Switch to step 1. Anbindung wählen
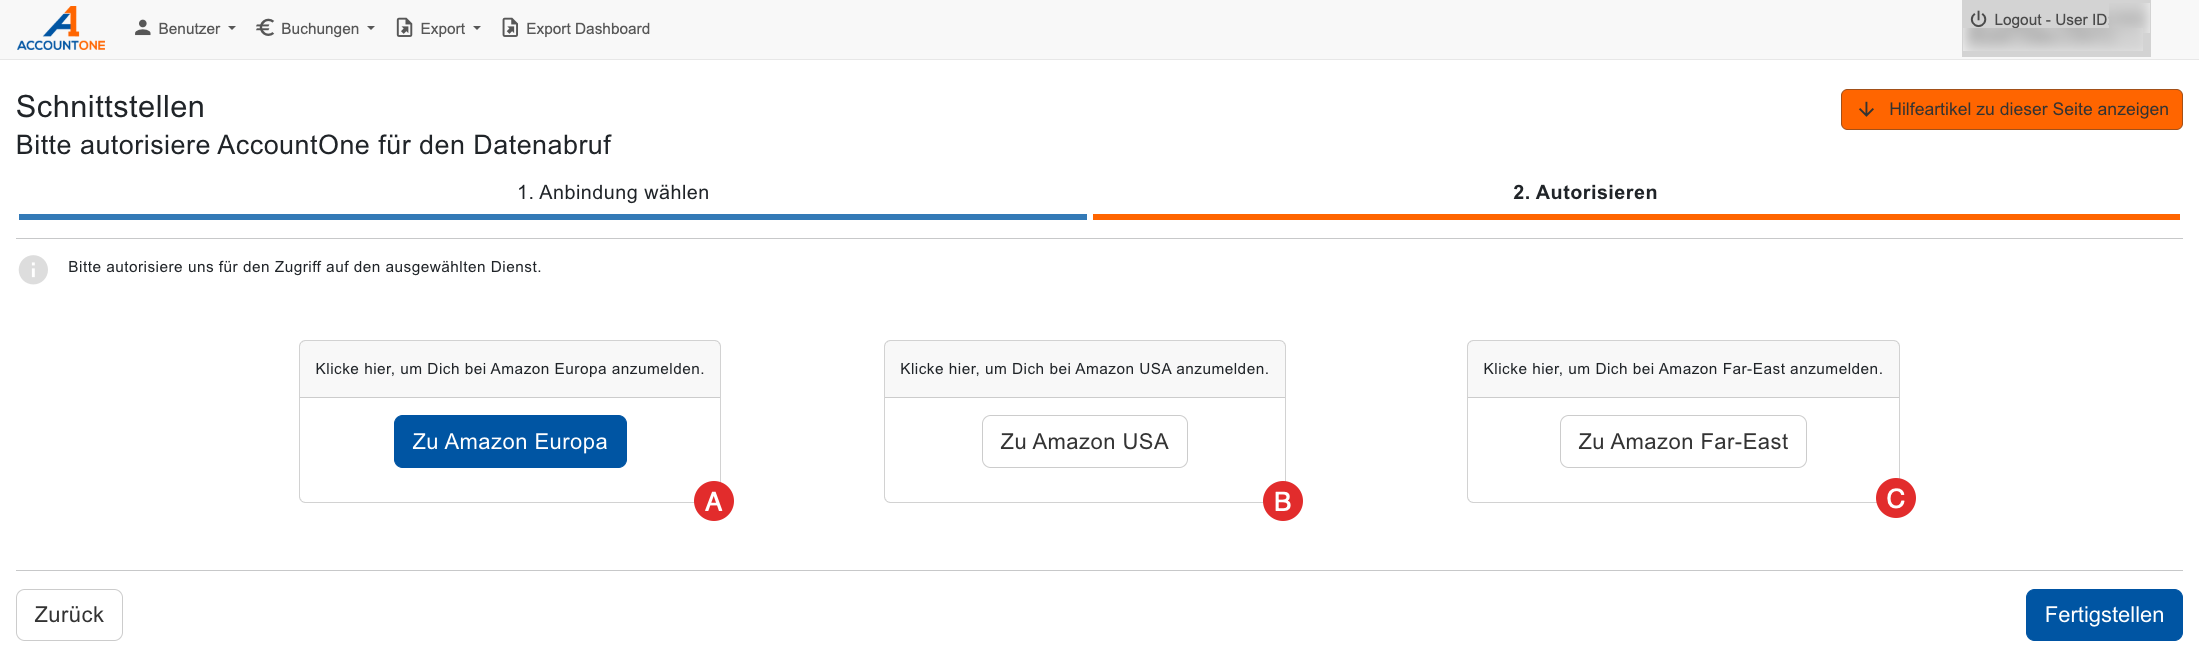Screen dimensions: 2199x658 [613, 192]
